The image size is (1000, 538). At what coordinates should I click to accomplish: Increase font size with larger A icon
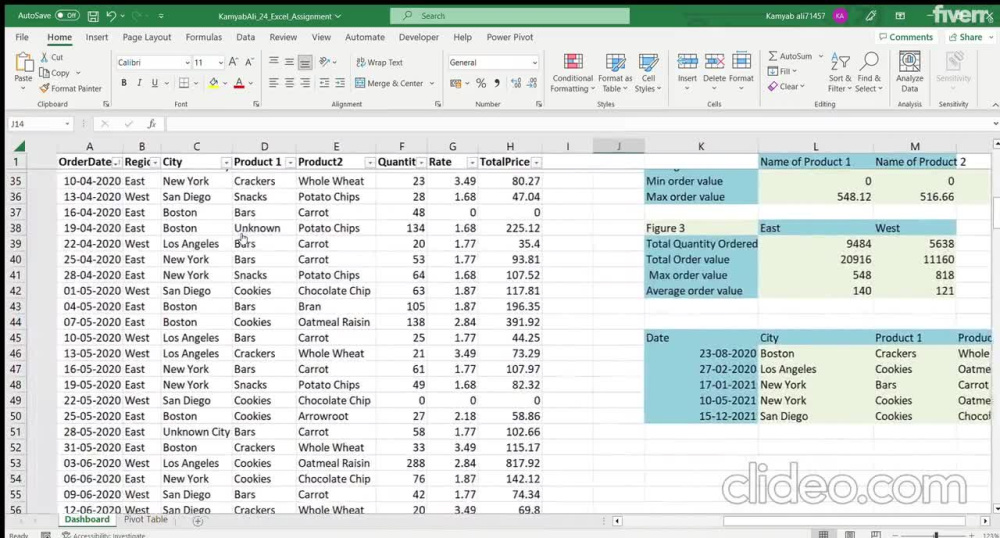[233, 62]
